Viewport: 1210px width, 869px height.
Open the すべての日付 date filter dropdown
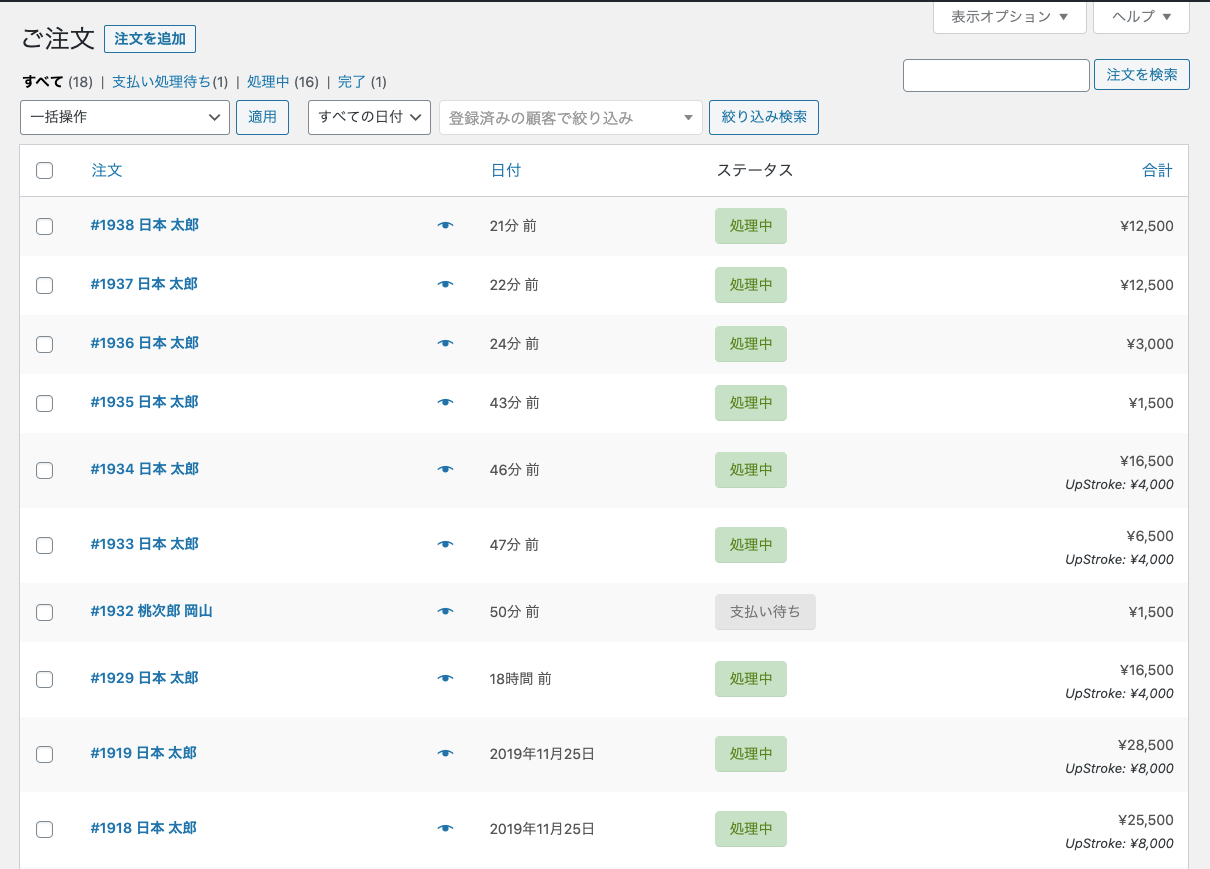370,117
